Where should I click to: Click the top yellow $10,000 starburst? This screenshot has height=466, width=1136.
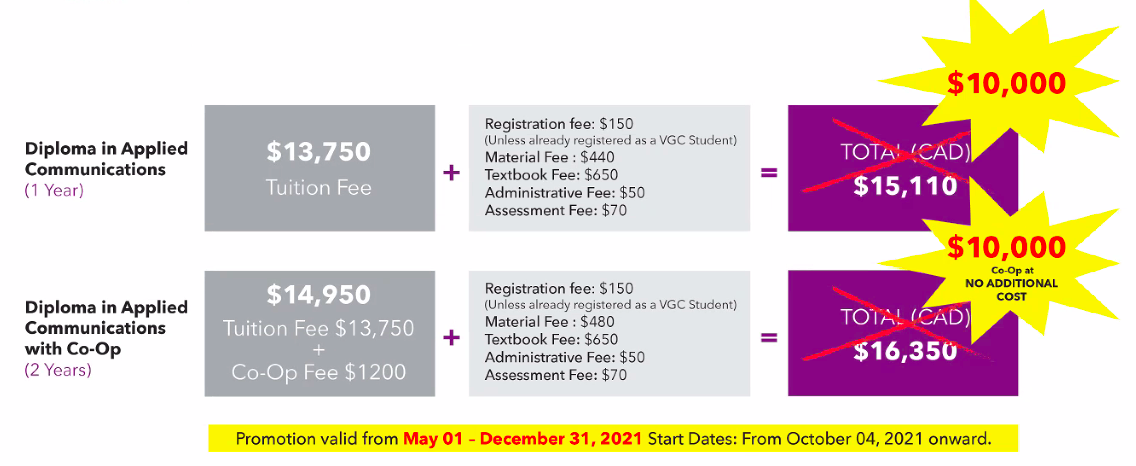(1007, 83)
